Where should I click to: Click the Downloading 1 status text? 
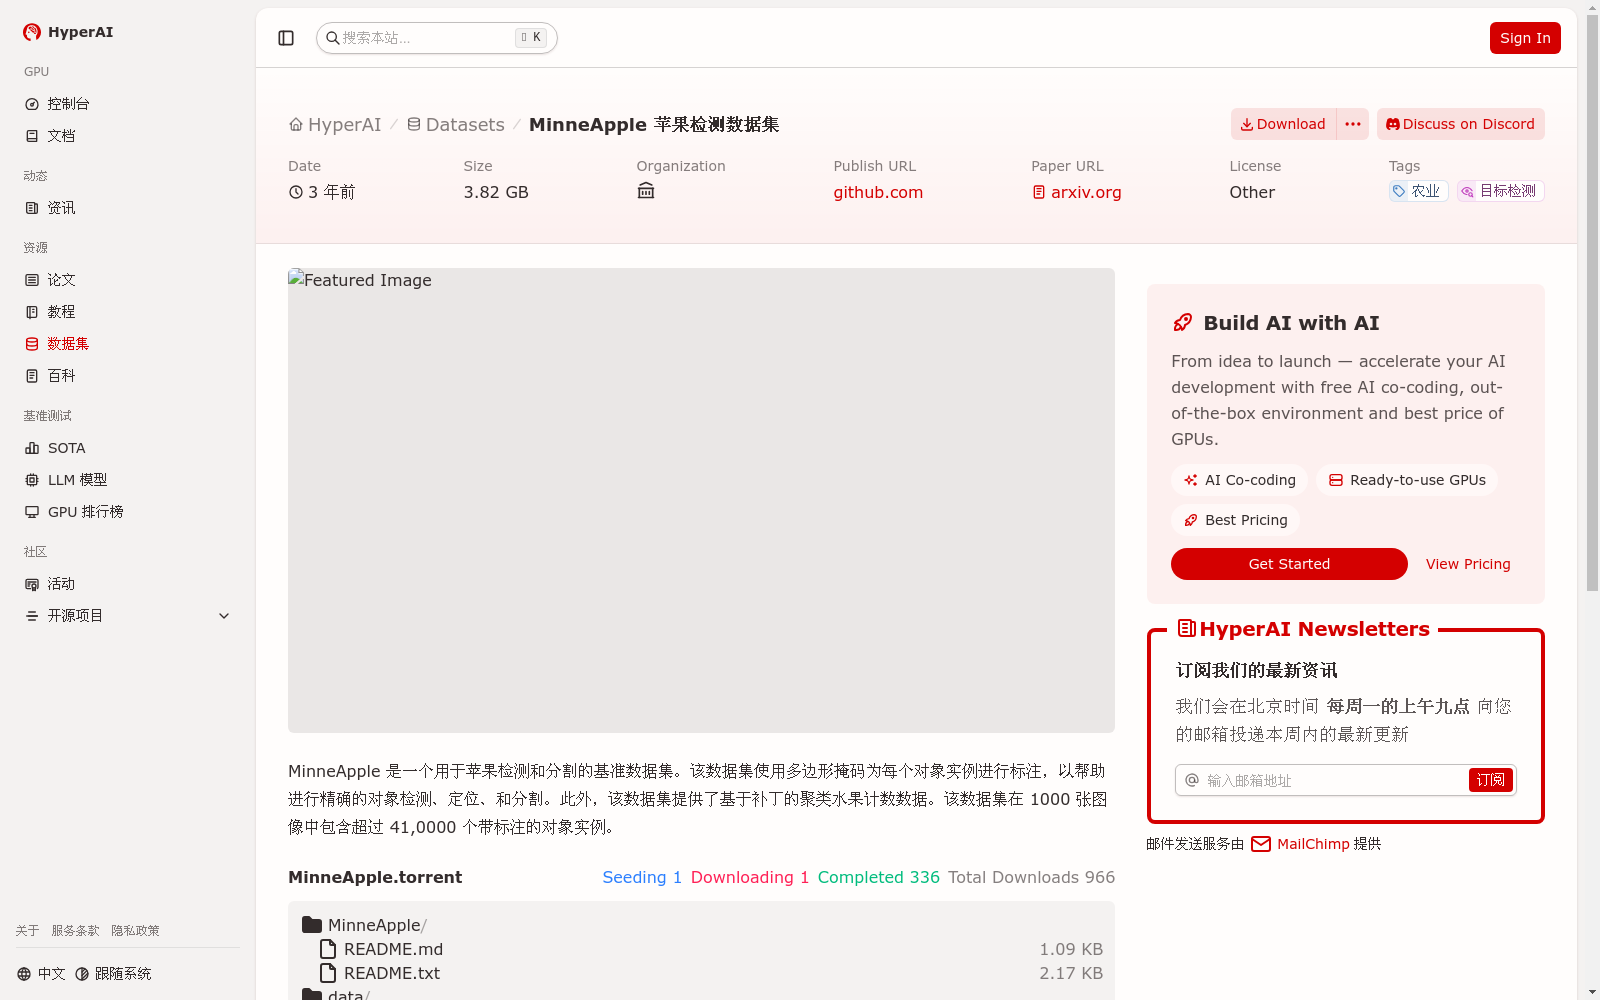click(750, 877)
